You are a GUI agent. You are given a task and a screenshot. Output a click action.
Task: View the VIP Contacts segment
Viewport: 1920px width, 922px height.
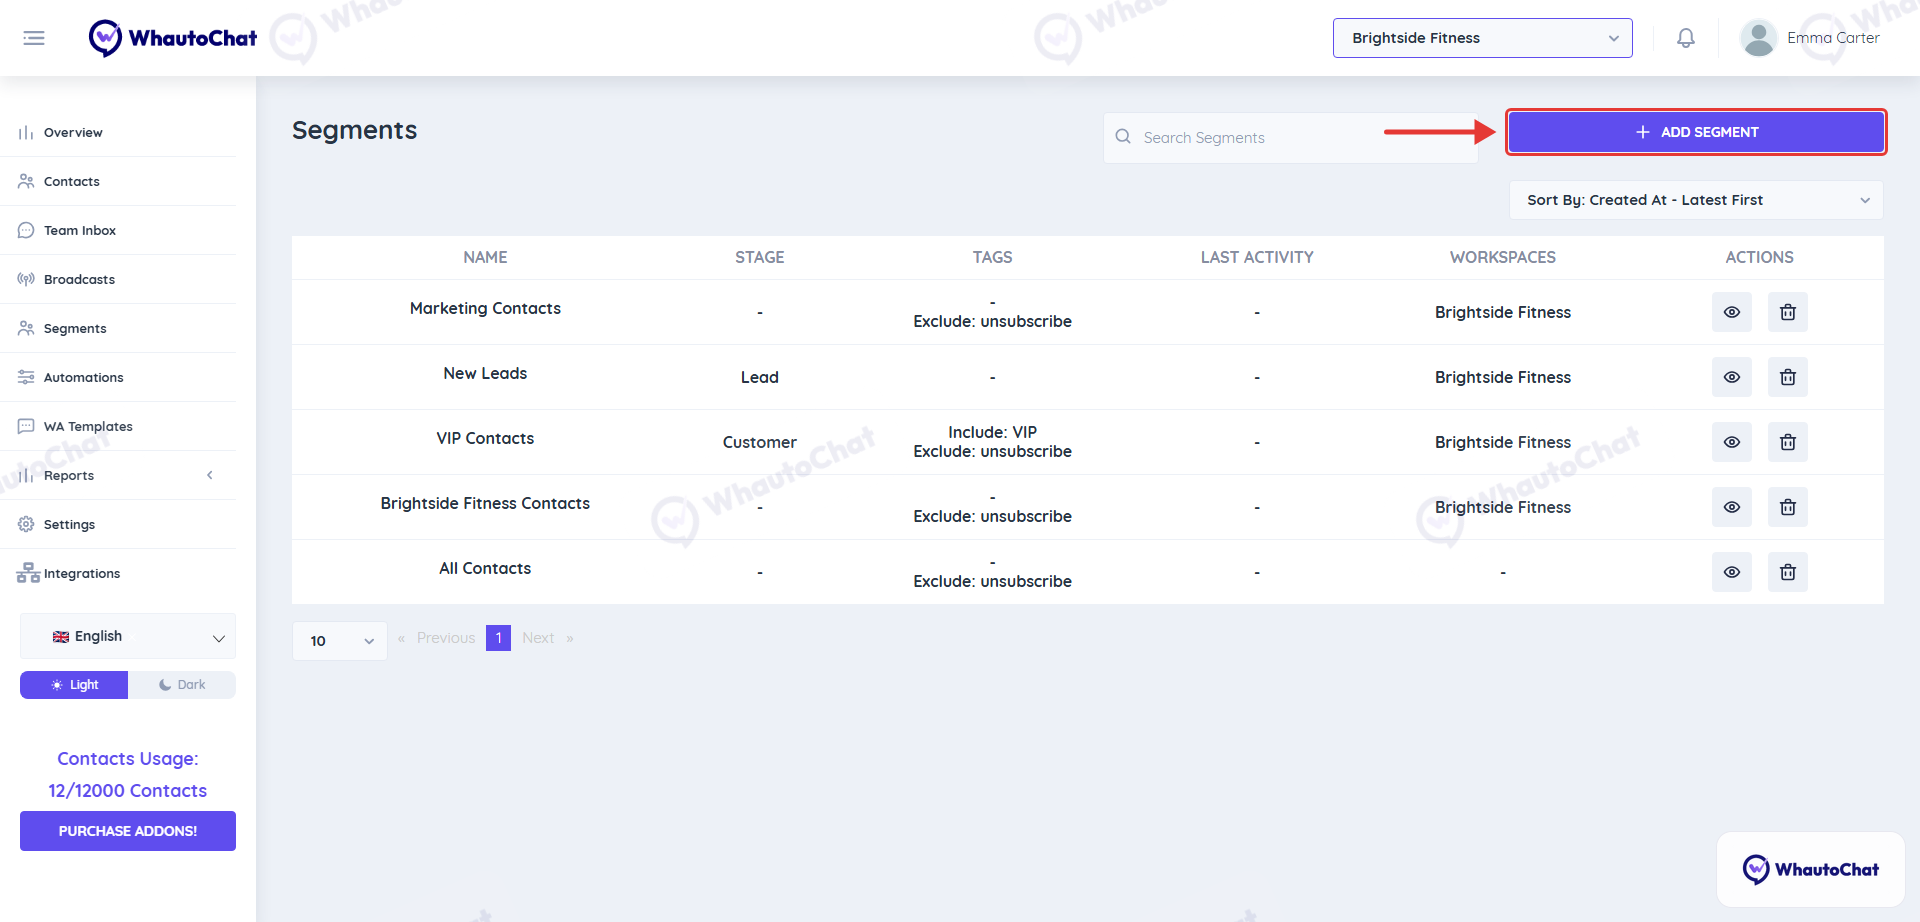(x=1732, y=442)
